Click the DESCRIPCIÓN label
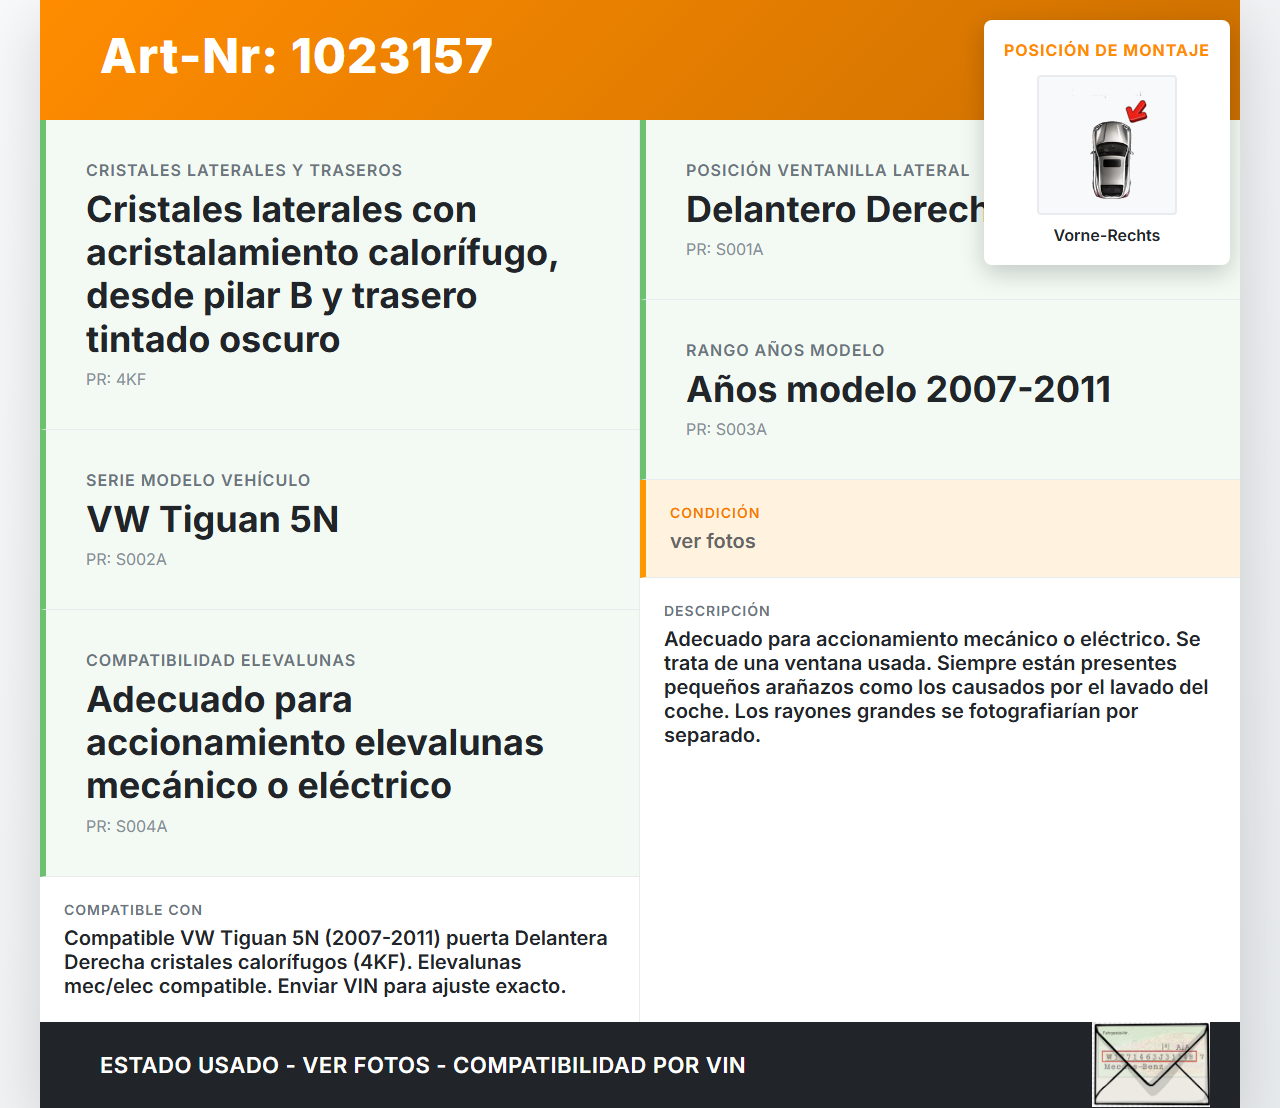The image size is (1280, 1108). 717,611
